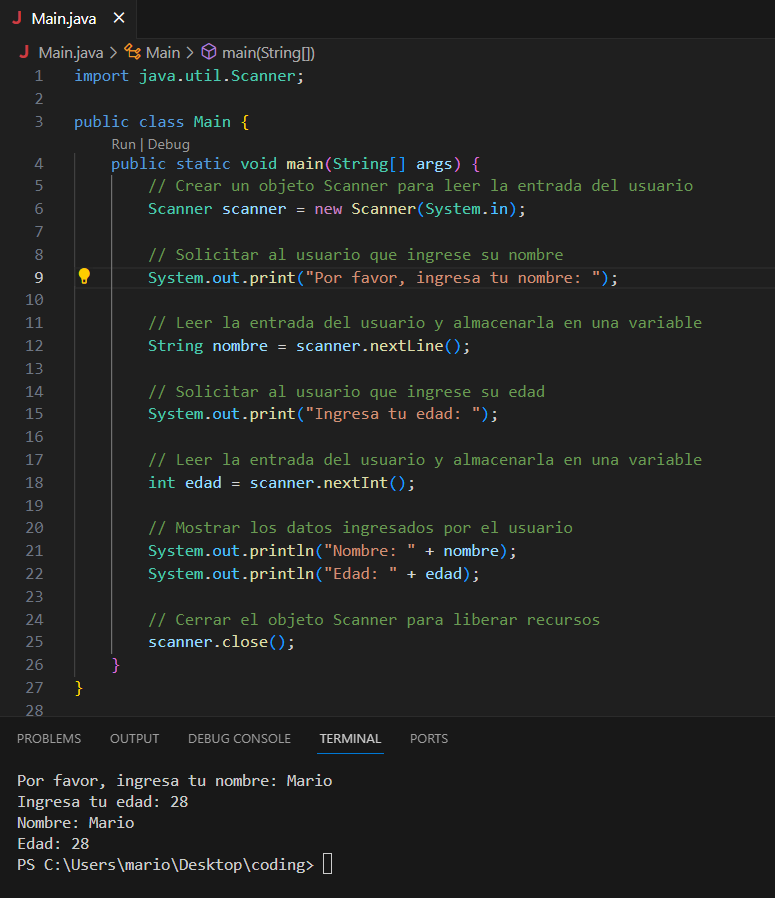The height and width of the screenshot is (898, 775).
Task: Click the 'Scanner scanner = new Scanner' line
Action: click(x=337, y=209)
